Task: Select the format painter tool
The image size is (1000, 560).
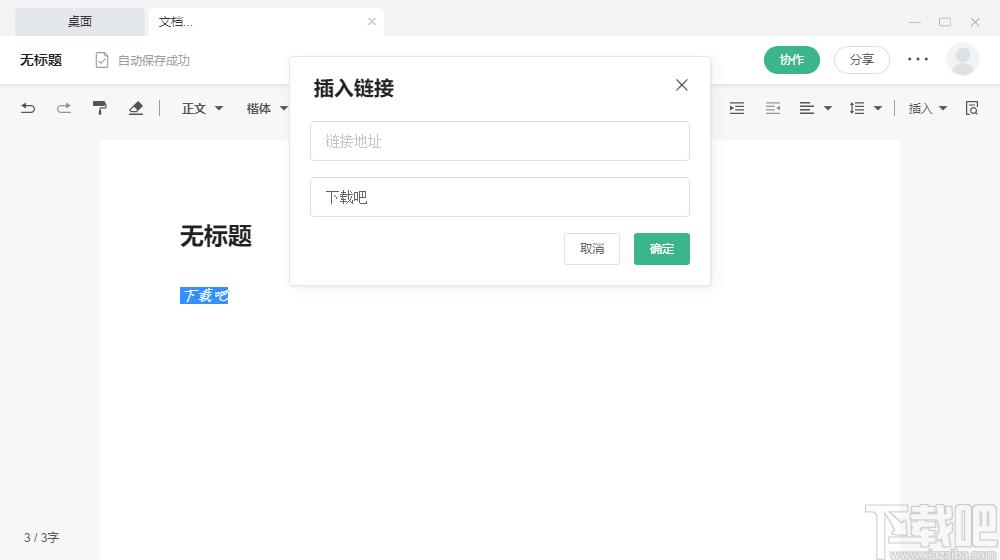Action: coord(99,108)
